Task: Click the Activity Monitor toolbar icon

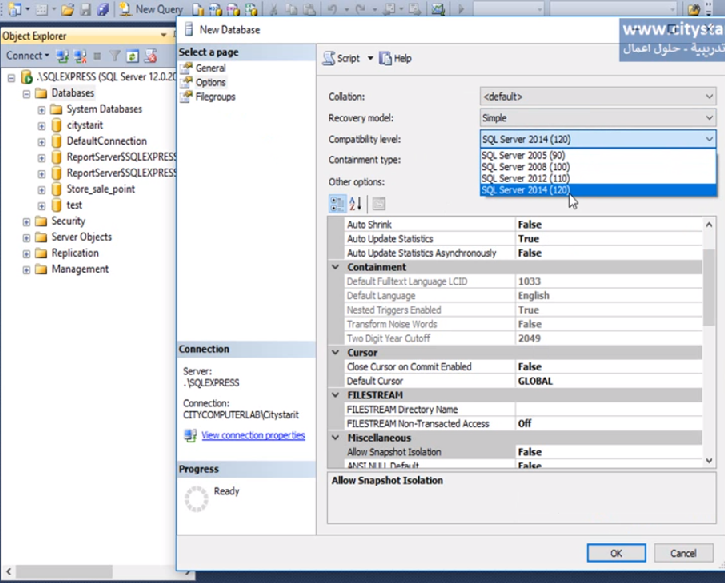Action: coord(438,9)
